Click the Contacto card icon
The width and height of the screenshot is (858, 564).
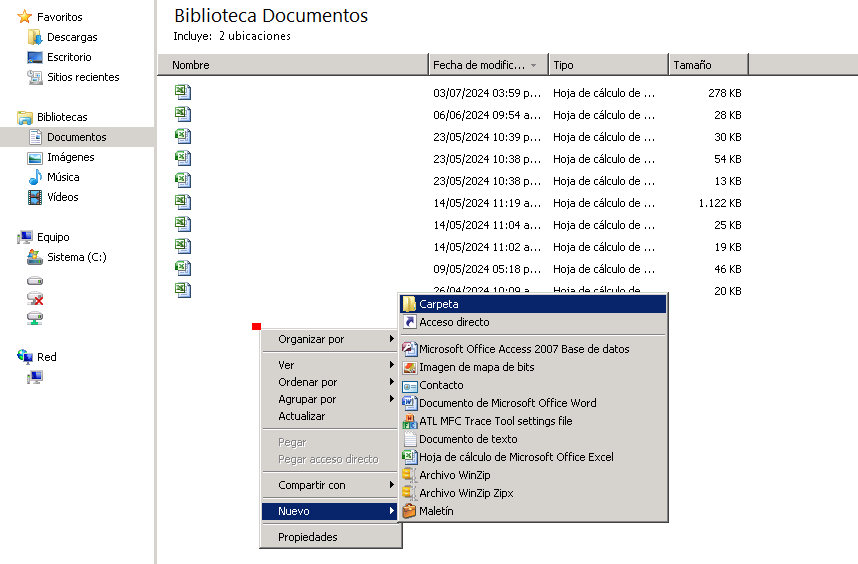tap(409, 386)
